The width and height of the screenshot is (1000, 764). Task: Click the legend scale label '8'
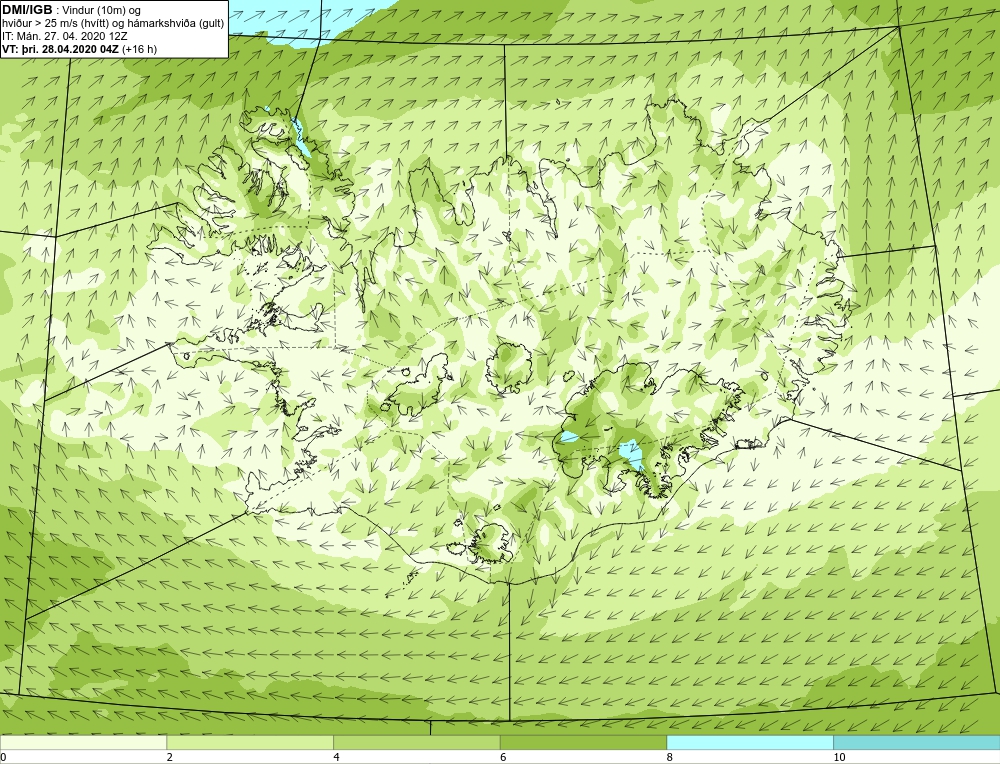(x=669, y=757)
